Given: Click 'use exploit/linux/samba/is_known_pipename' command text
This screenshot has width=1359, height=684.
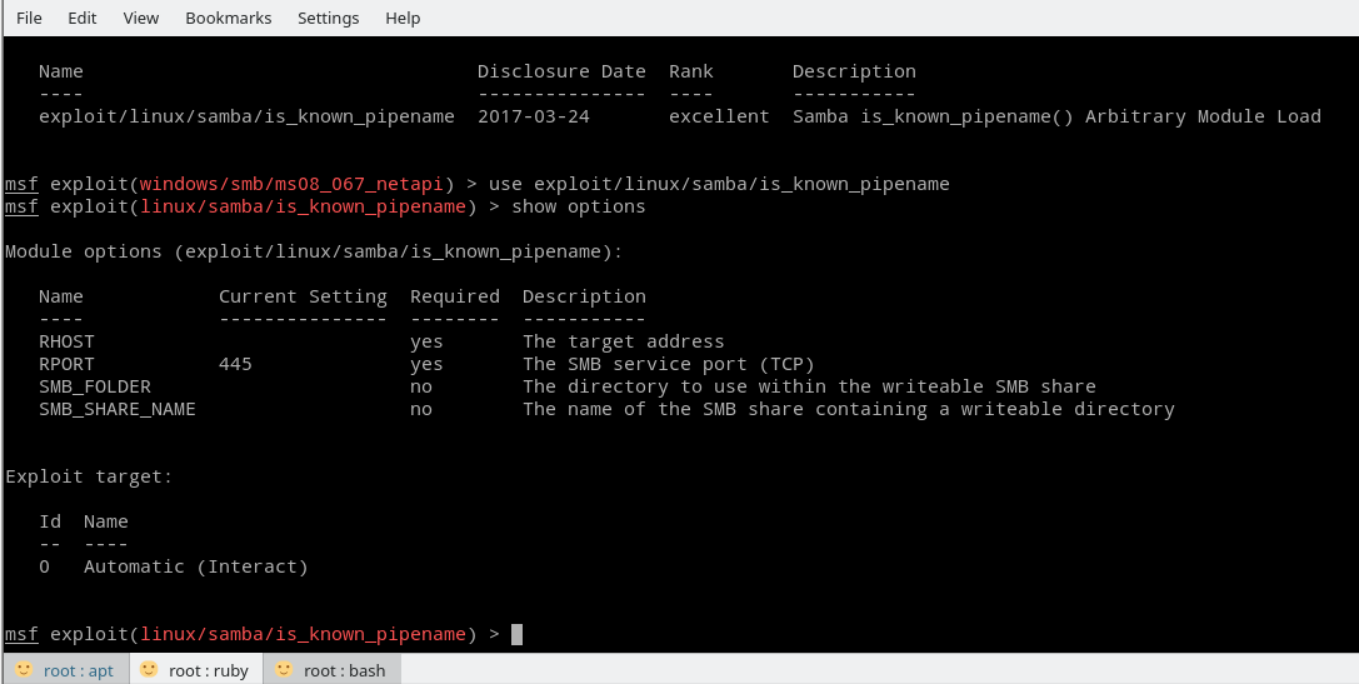Looking at the screenshot, I should pyautogui.click(x=719, y=184).
